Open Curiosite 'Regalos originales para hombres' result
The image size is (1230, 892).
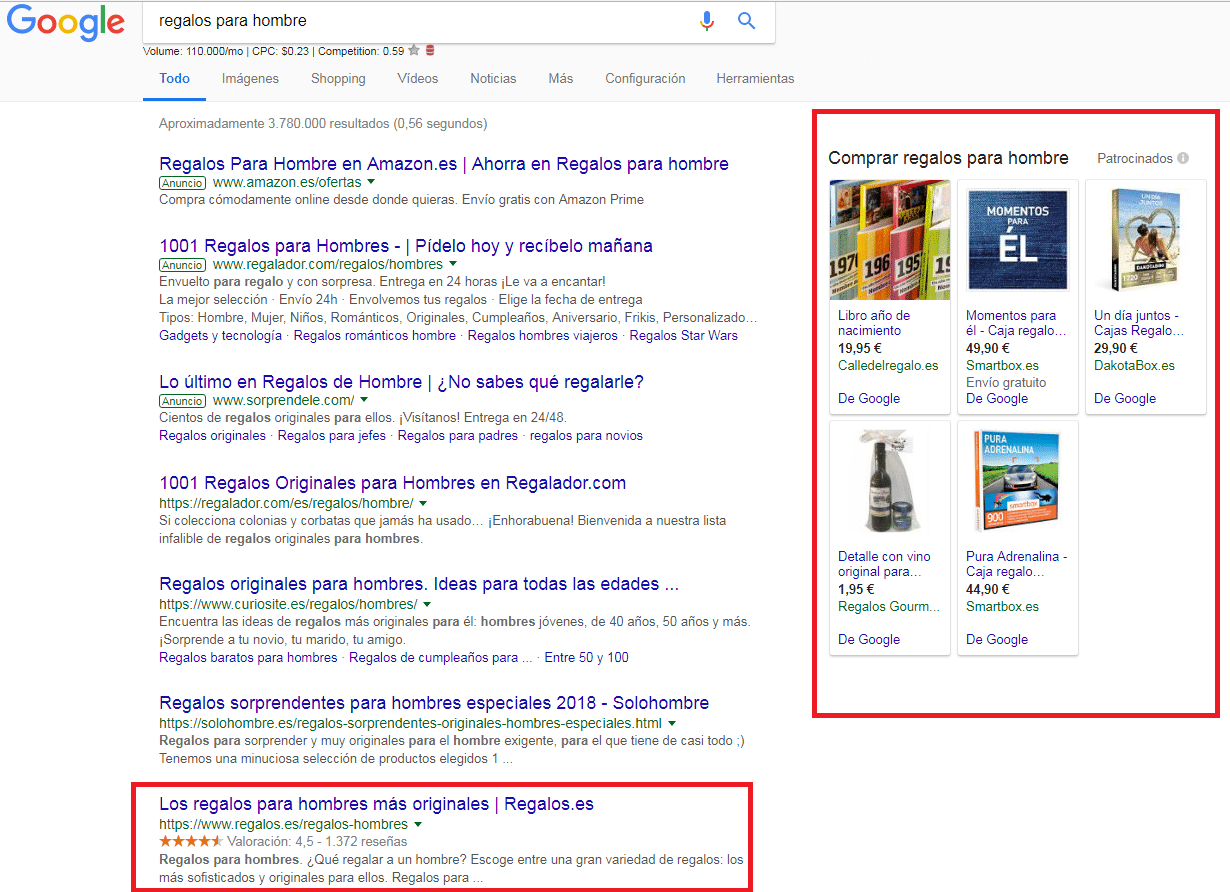[419, 584]
